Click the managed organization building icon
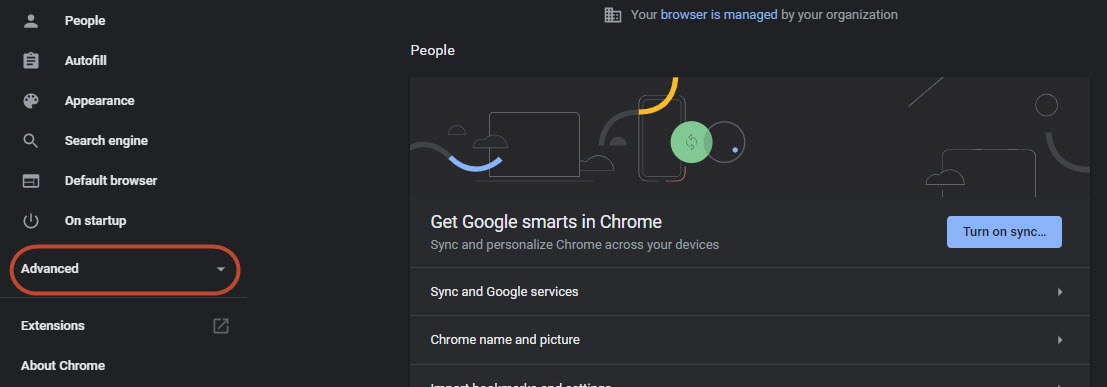The height and width of the screenshot is (387, 1107). [x=613, y=14]
